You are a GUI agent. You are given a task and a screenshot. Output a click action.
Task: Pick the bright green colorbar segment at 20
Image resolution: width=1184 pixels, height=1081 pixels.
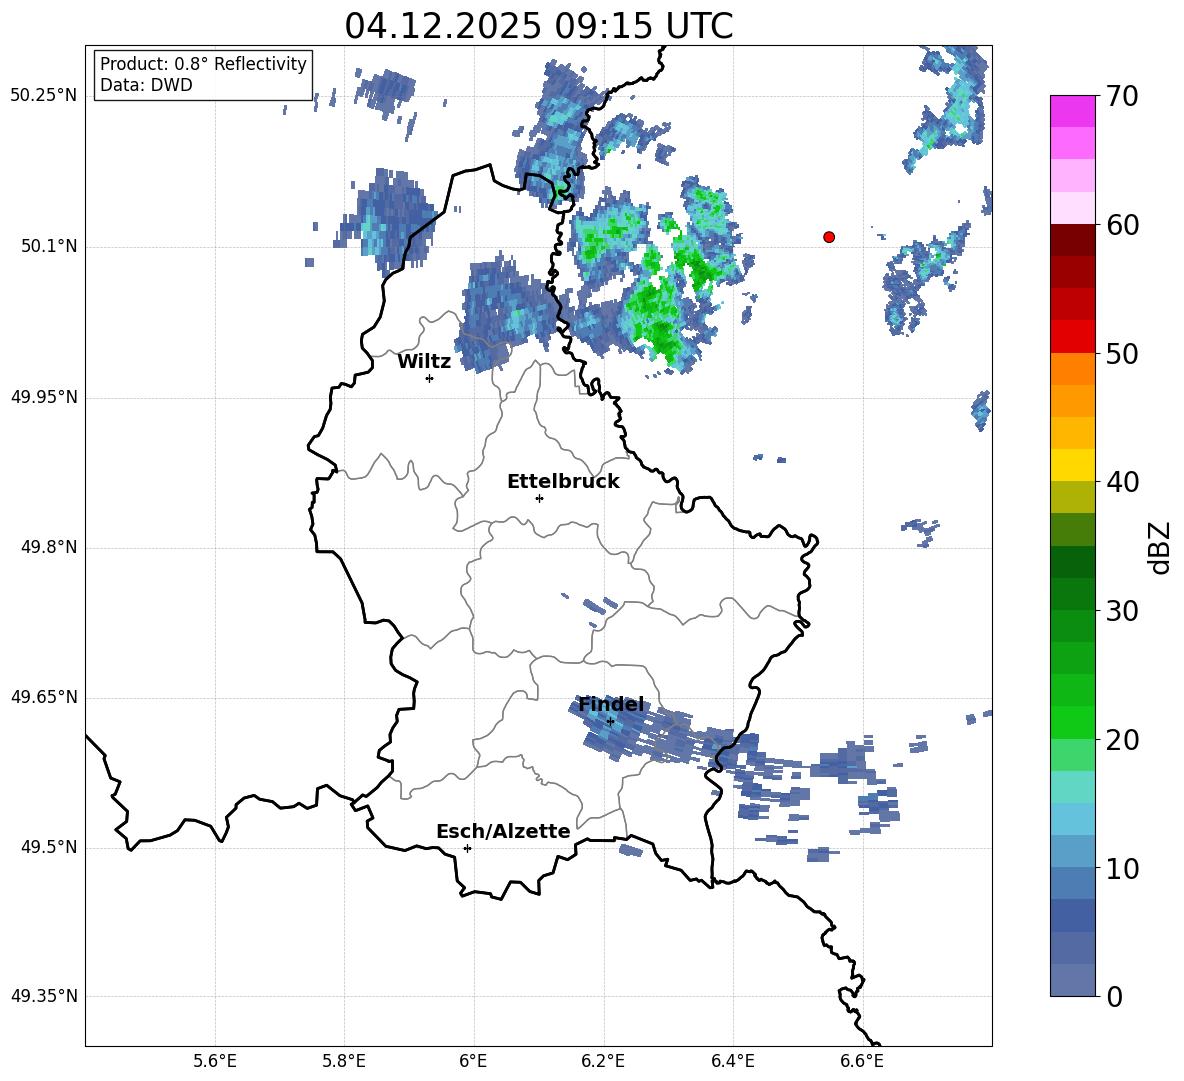(x=1073, y=722)
